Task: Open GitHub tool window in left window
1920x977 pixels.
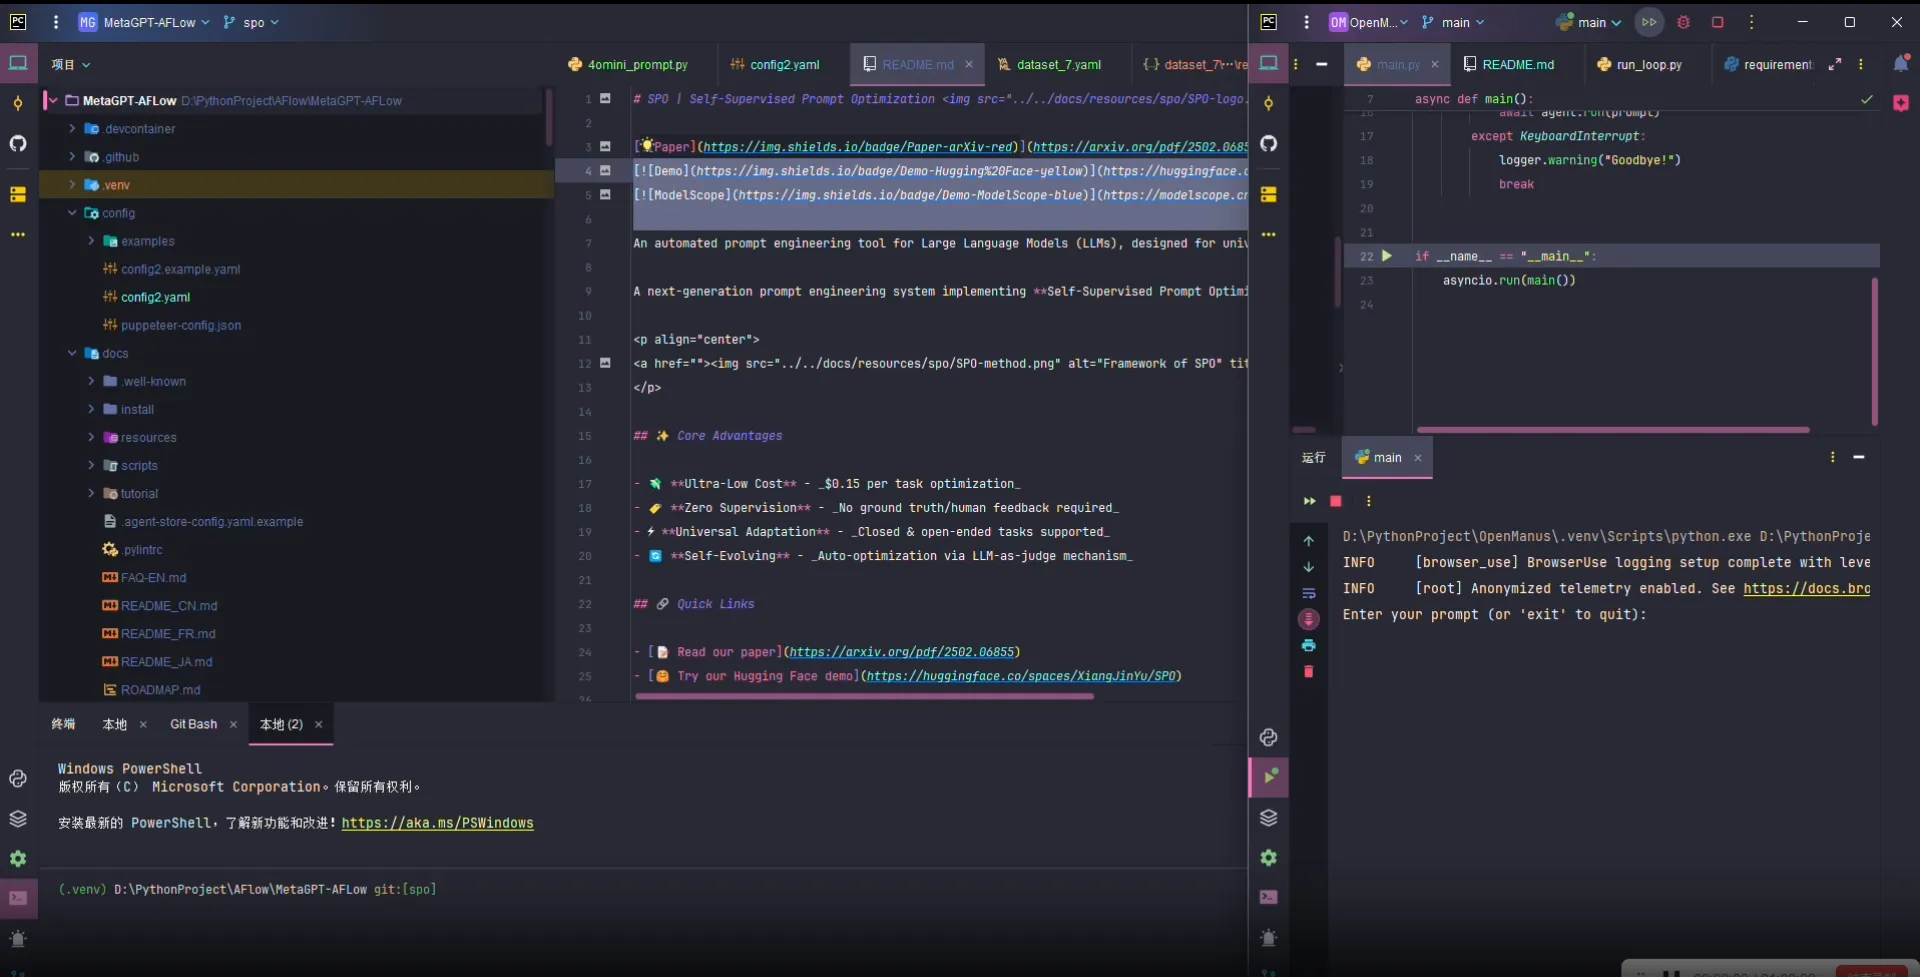Action: coord(18,144)
